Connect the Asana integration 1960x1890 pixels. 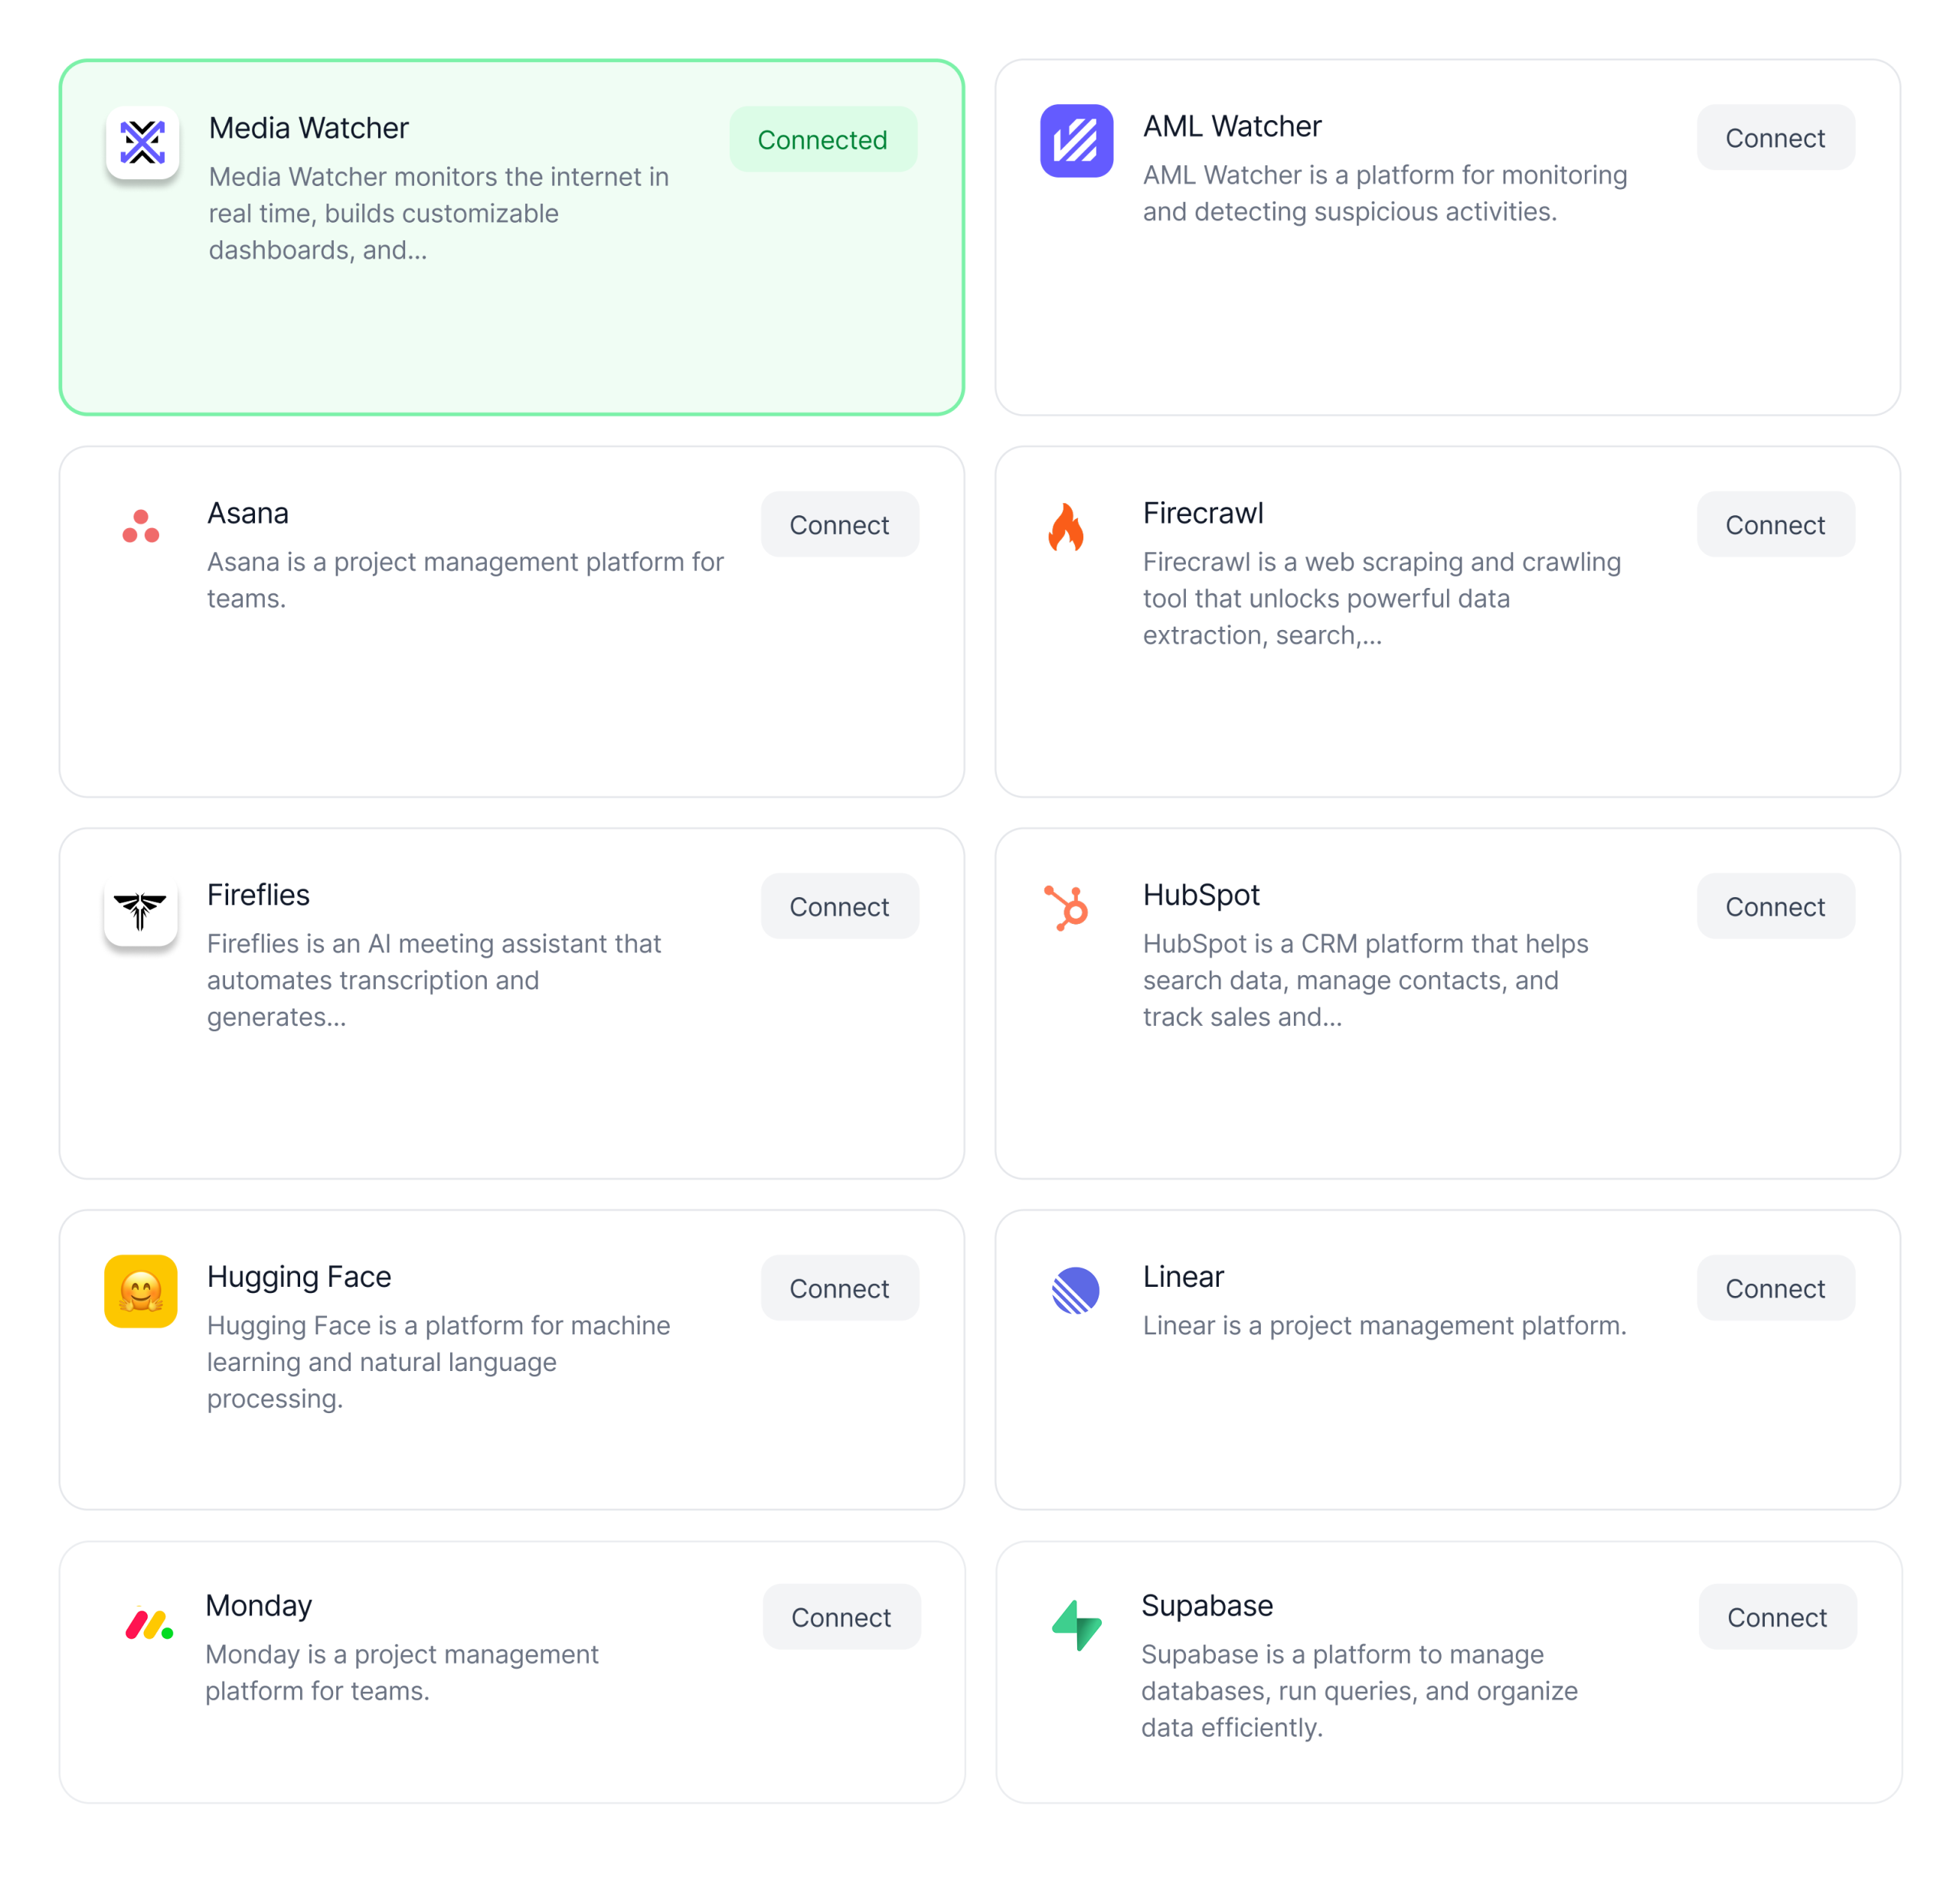point(839,525)
